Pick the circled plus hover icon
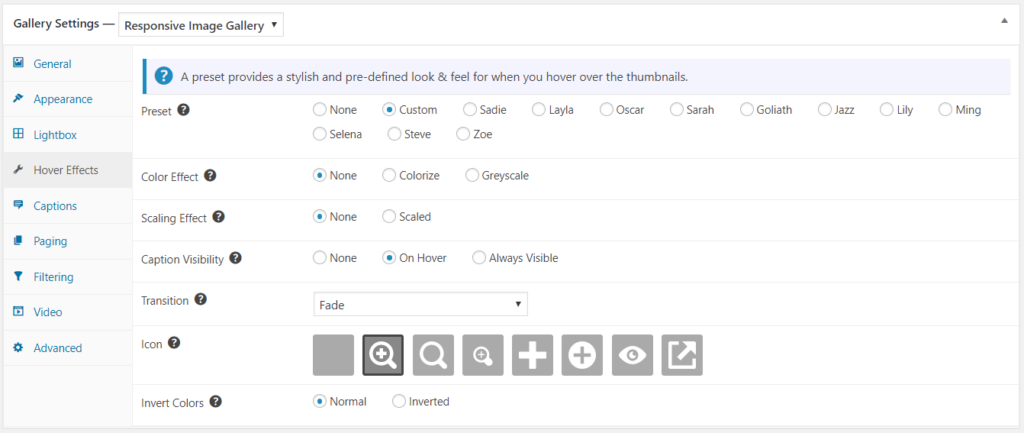1024x433 pixels. point(583,355)
